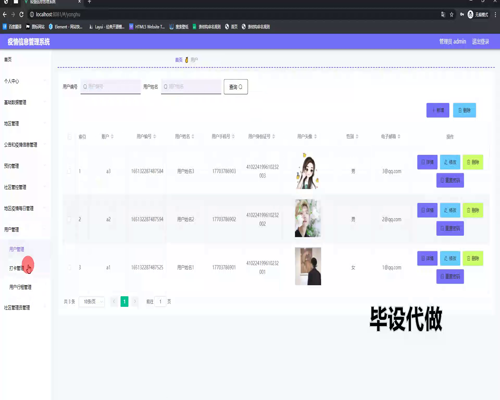Go back in the browser

coord(5,14)
